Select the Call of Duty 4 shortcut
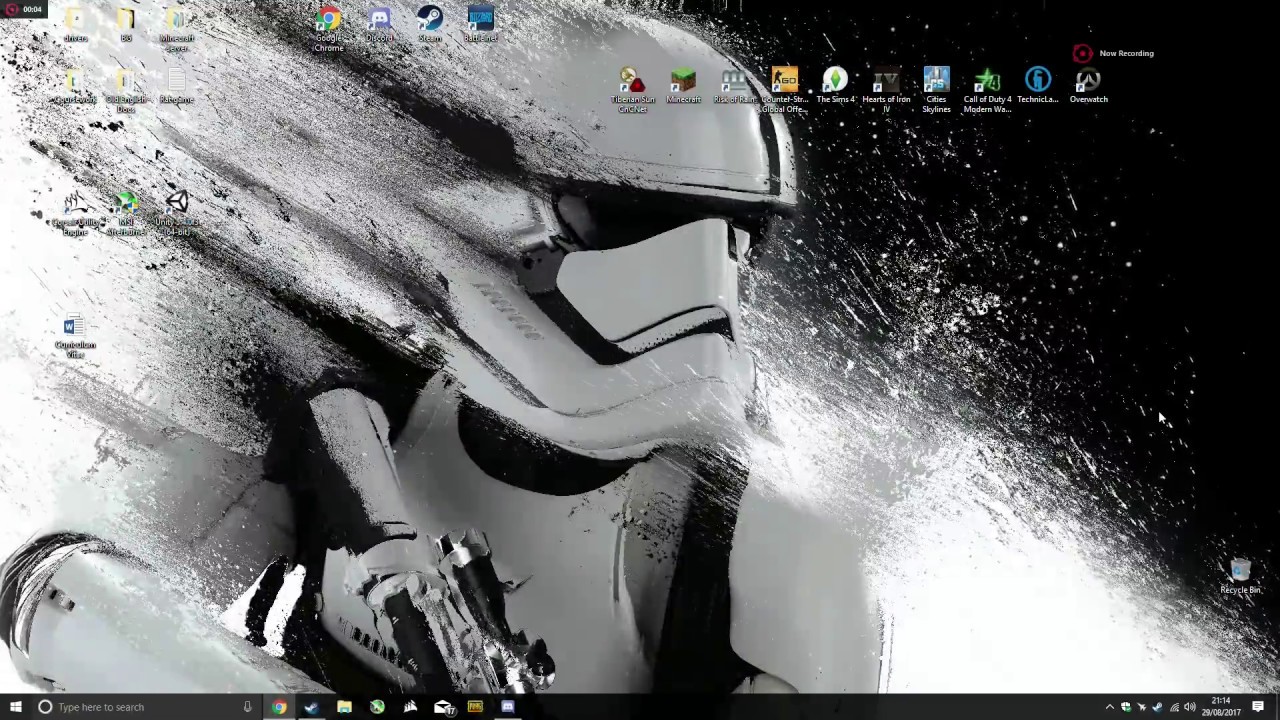1280x720 pixels. 987,90
